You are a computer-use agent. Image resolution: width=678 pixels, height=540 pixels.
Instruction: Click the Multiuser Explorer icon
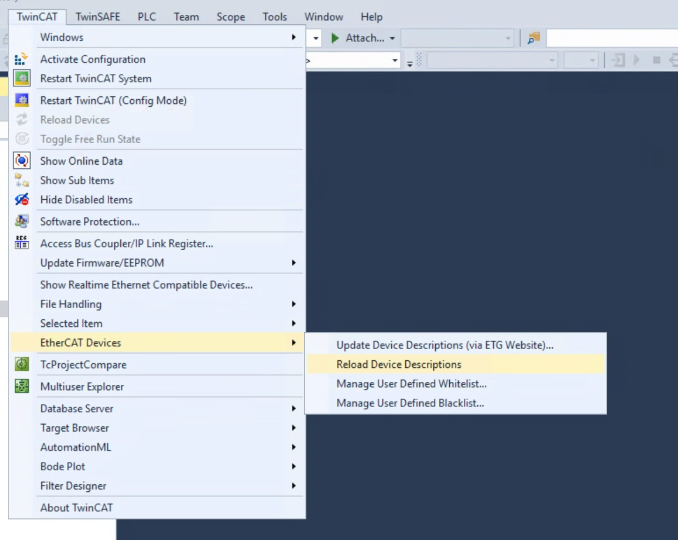coord(22,386)
